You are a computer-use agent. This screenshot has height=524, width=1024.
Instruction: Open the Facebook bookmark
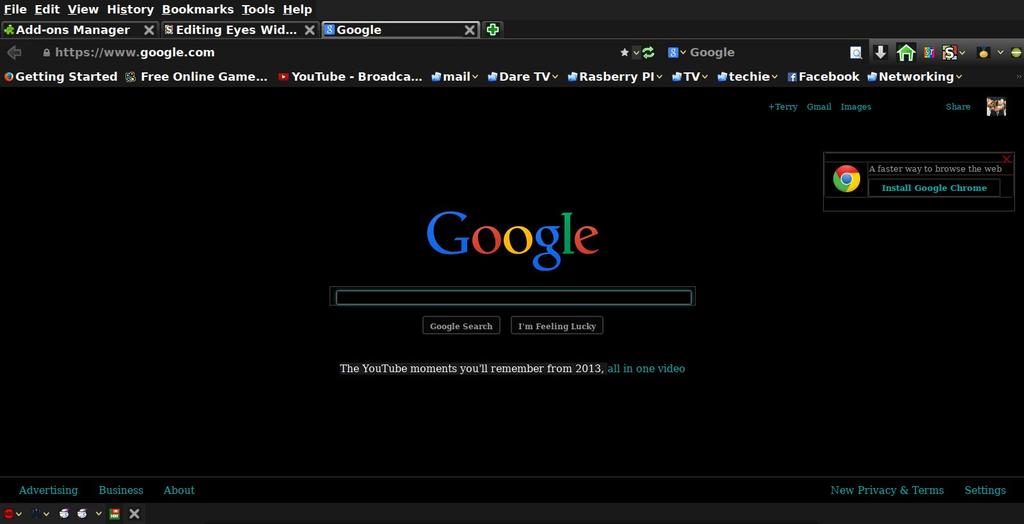[823, 76]
